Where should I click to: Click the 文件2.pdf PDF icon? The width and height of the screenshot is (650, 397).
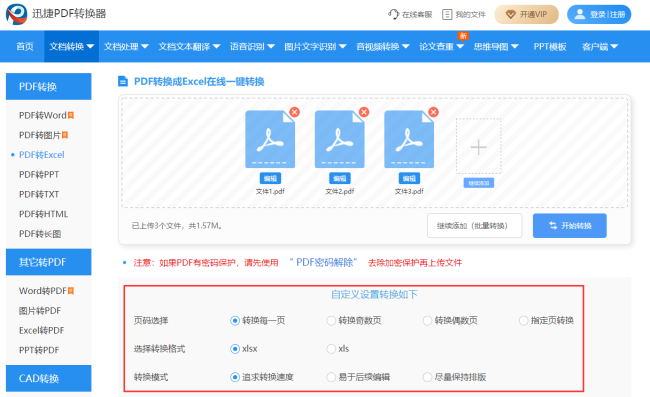[340, 139]
